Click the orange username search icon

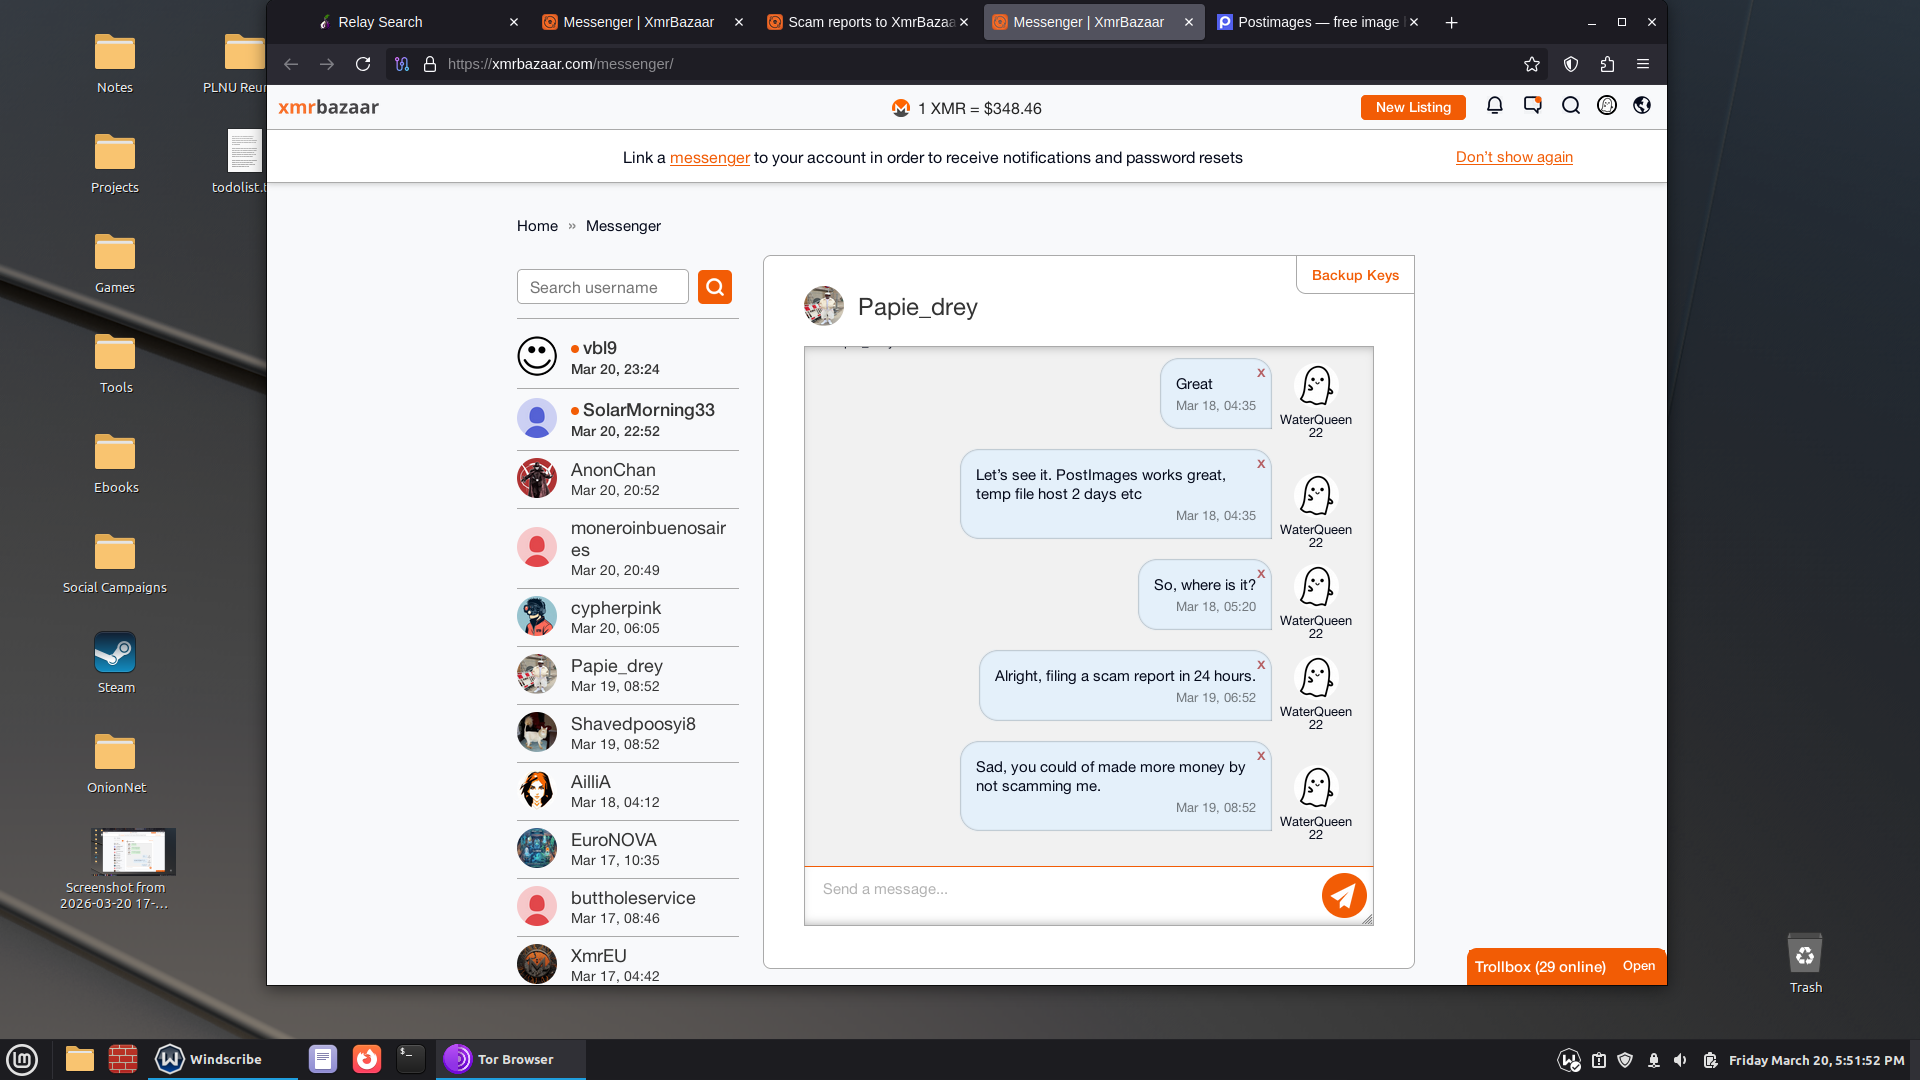(x=714, y=287)
